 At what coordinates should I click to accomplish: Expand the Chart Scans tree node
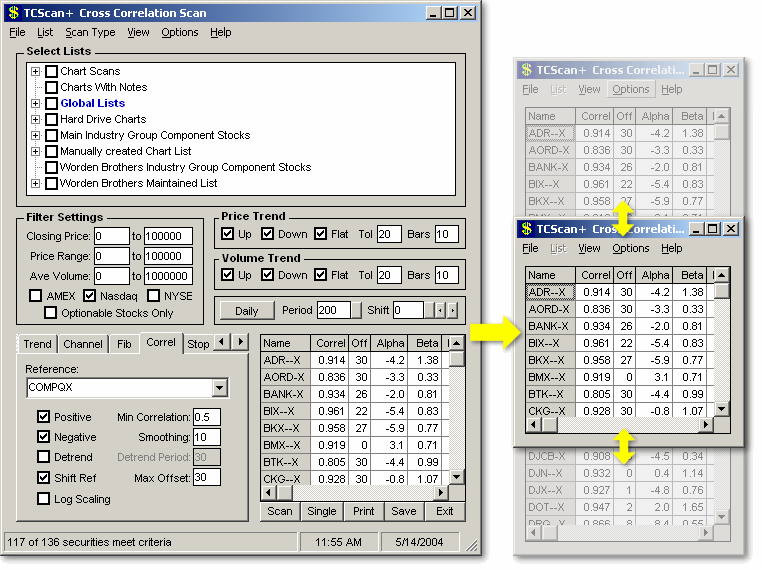35,71
